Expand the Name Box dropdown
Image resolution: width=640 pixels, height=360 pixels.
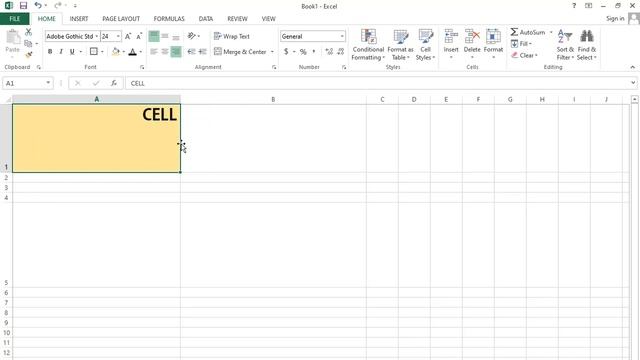pos(48,83)
